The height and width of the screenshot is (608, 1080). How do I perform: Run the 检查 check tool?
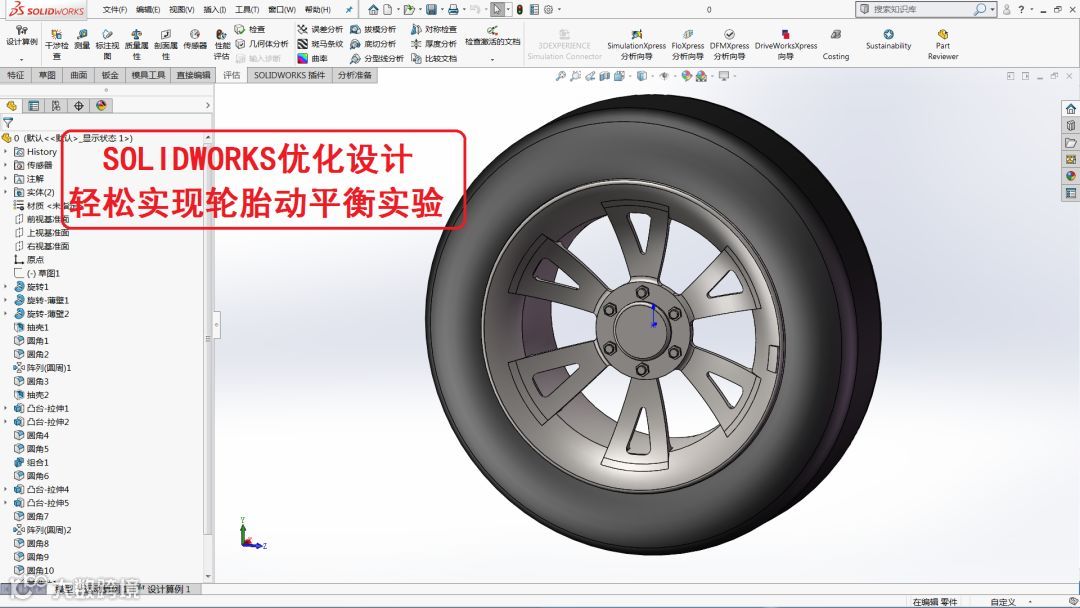pos(249,30)
